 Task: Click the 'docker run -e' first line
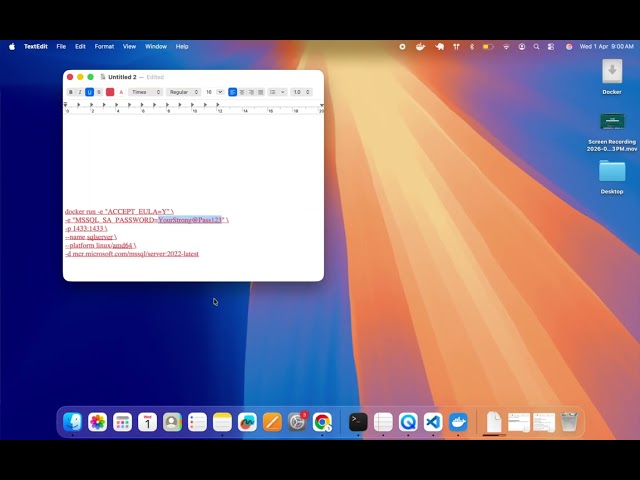pos(119,211)
